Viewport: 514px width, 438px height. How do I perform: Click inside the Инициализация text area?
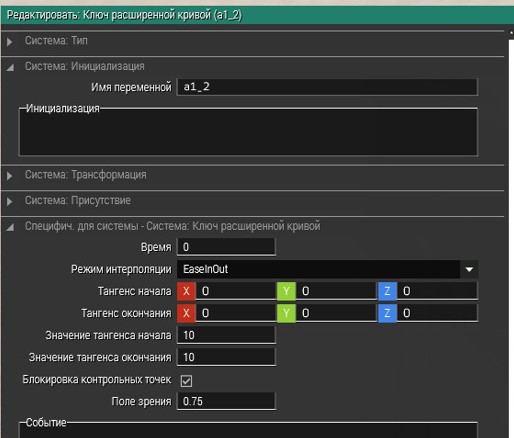point(248,132)
